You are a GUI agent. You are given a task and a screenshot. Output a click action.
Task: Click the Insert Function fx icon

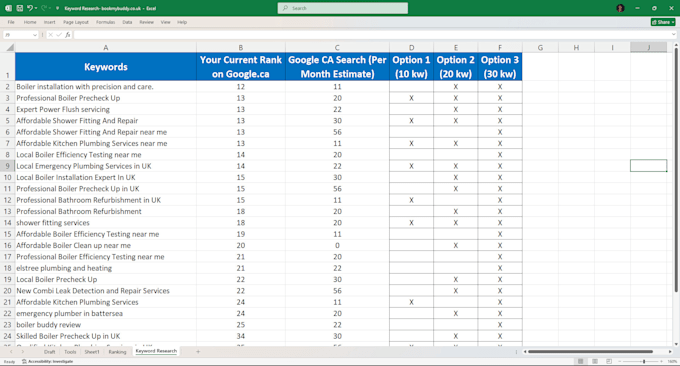68,35
